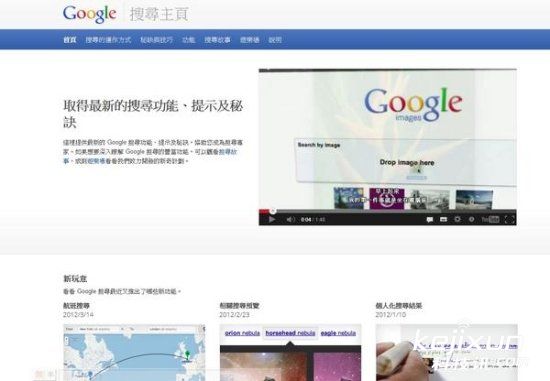
Task: Click the 搜尋主頁 header title
Action: [159, 14]
